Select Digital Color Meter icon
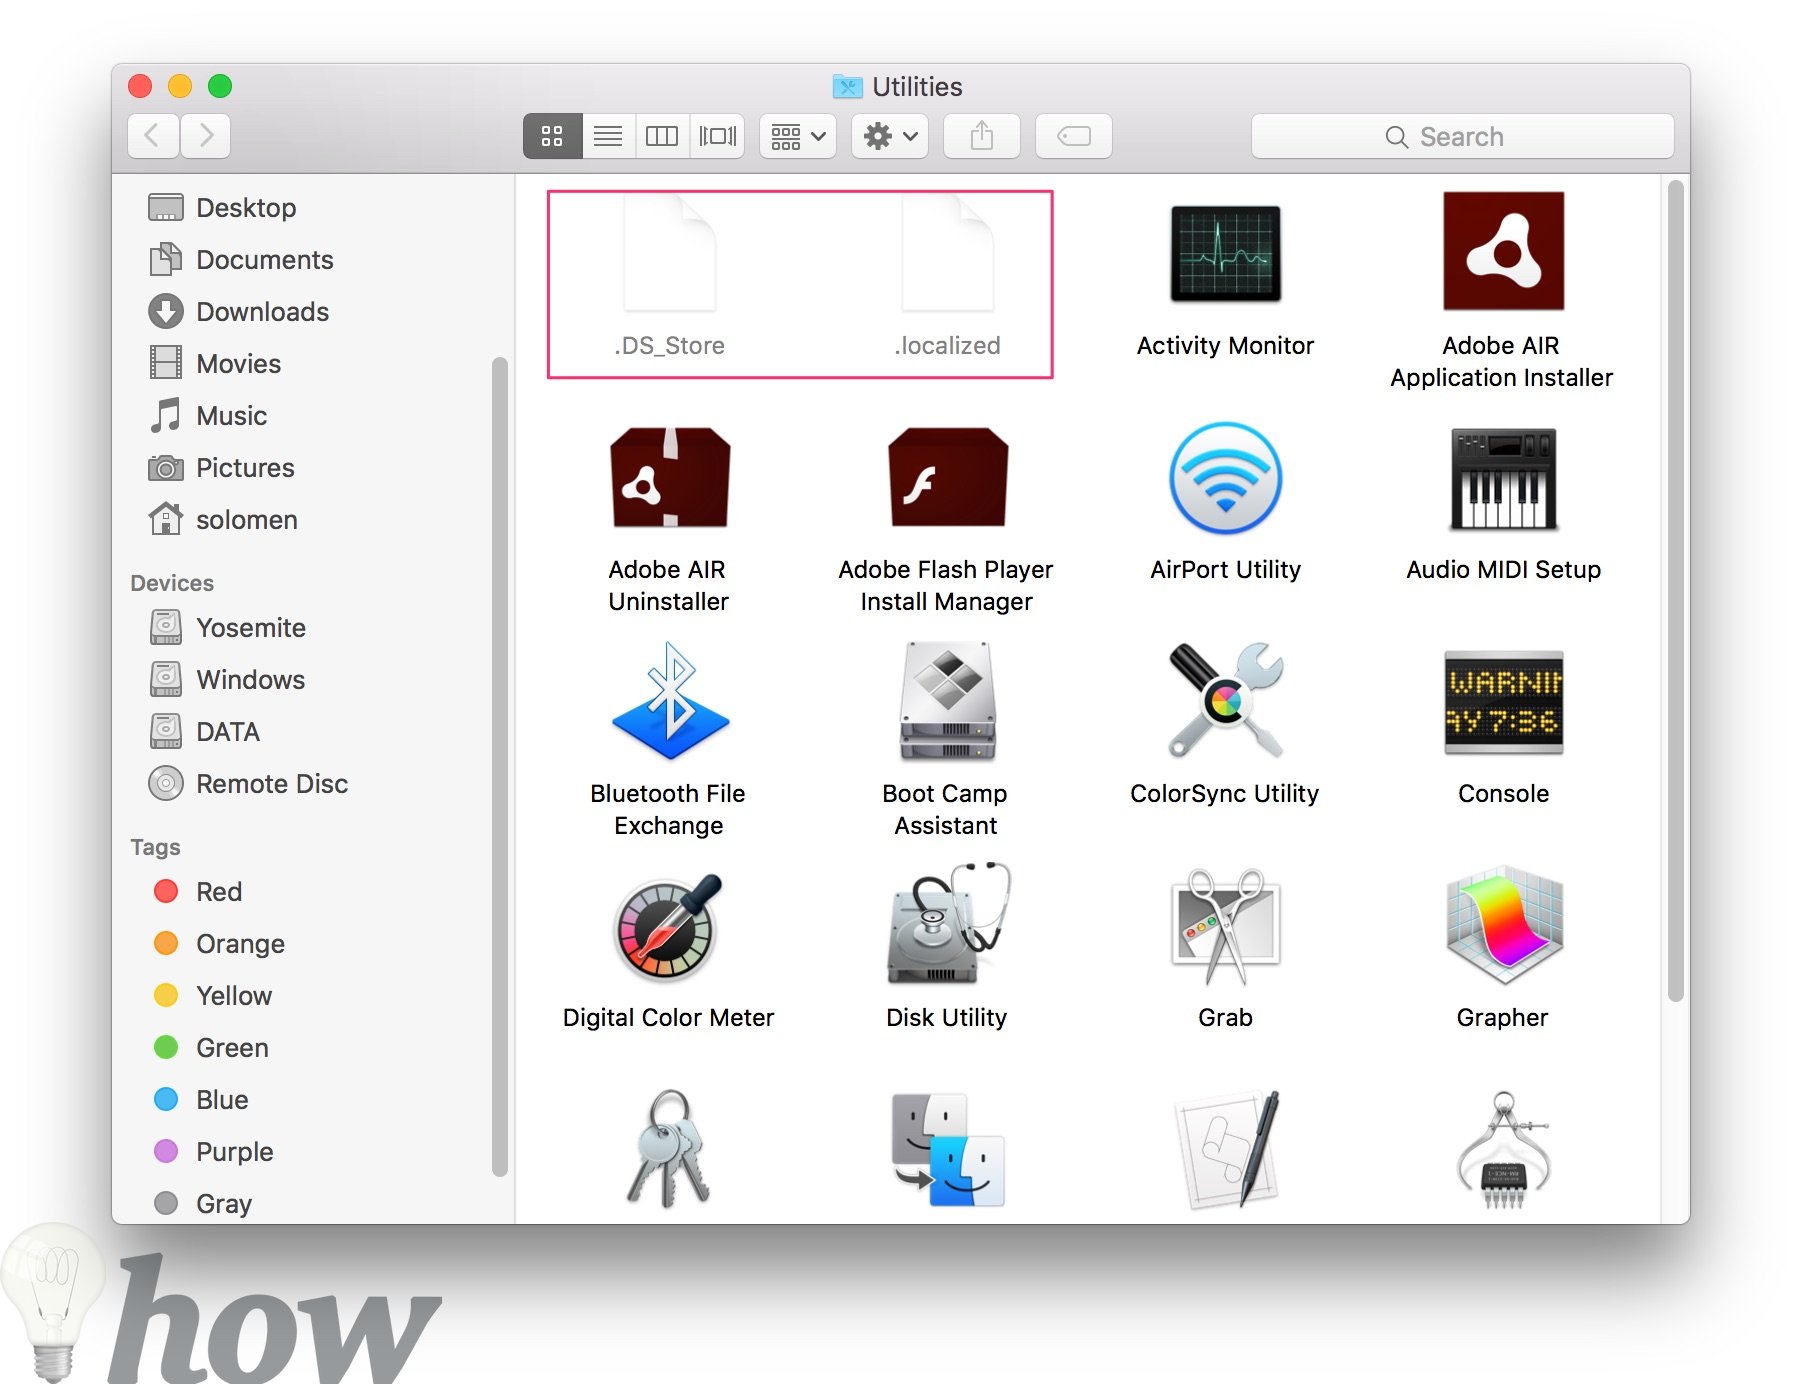Screen dimensions: 1802x1384 [x=668, y=927]
